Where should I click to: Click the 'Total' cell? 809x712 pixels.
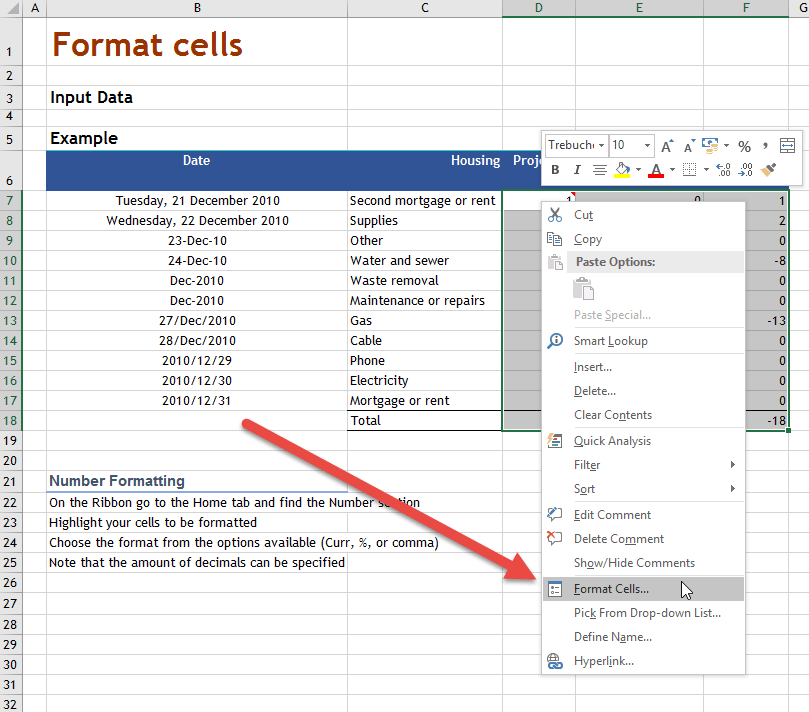(425, 420)
